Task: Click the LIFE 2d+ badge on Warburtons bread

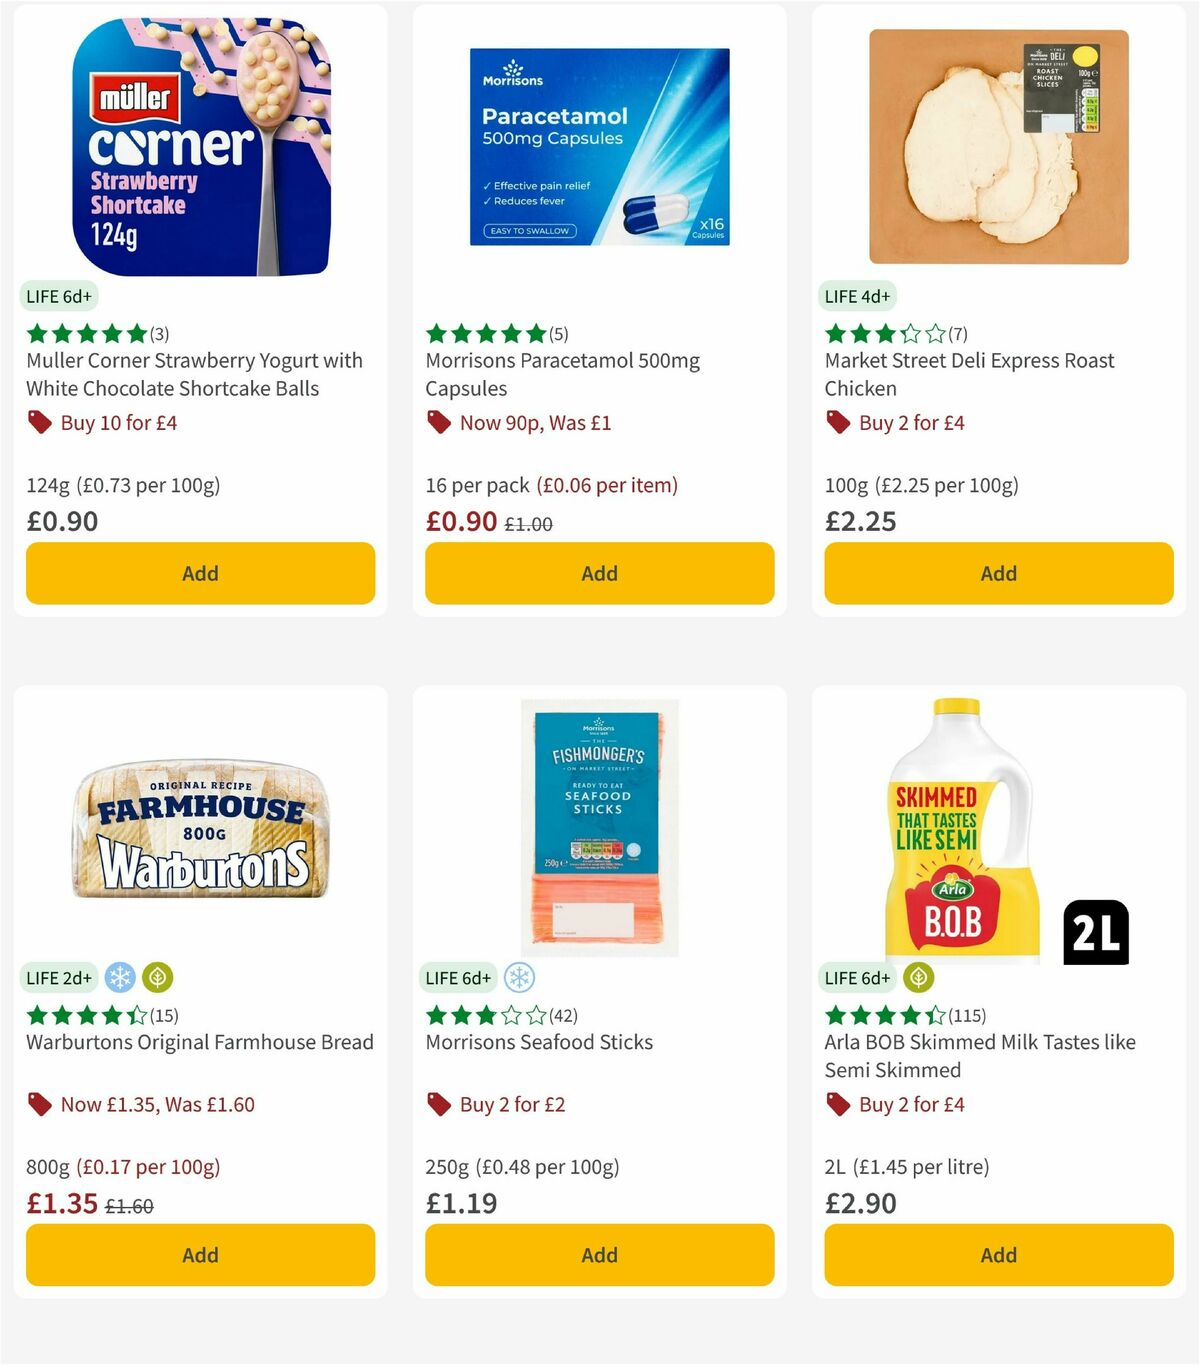Action: click(58, 977)
